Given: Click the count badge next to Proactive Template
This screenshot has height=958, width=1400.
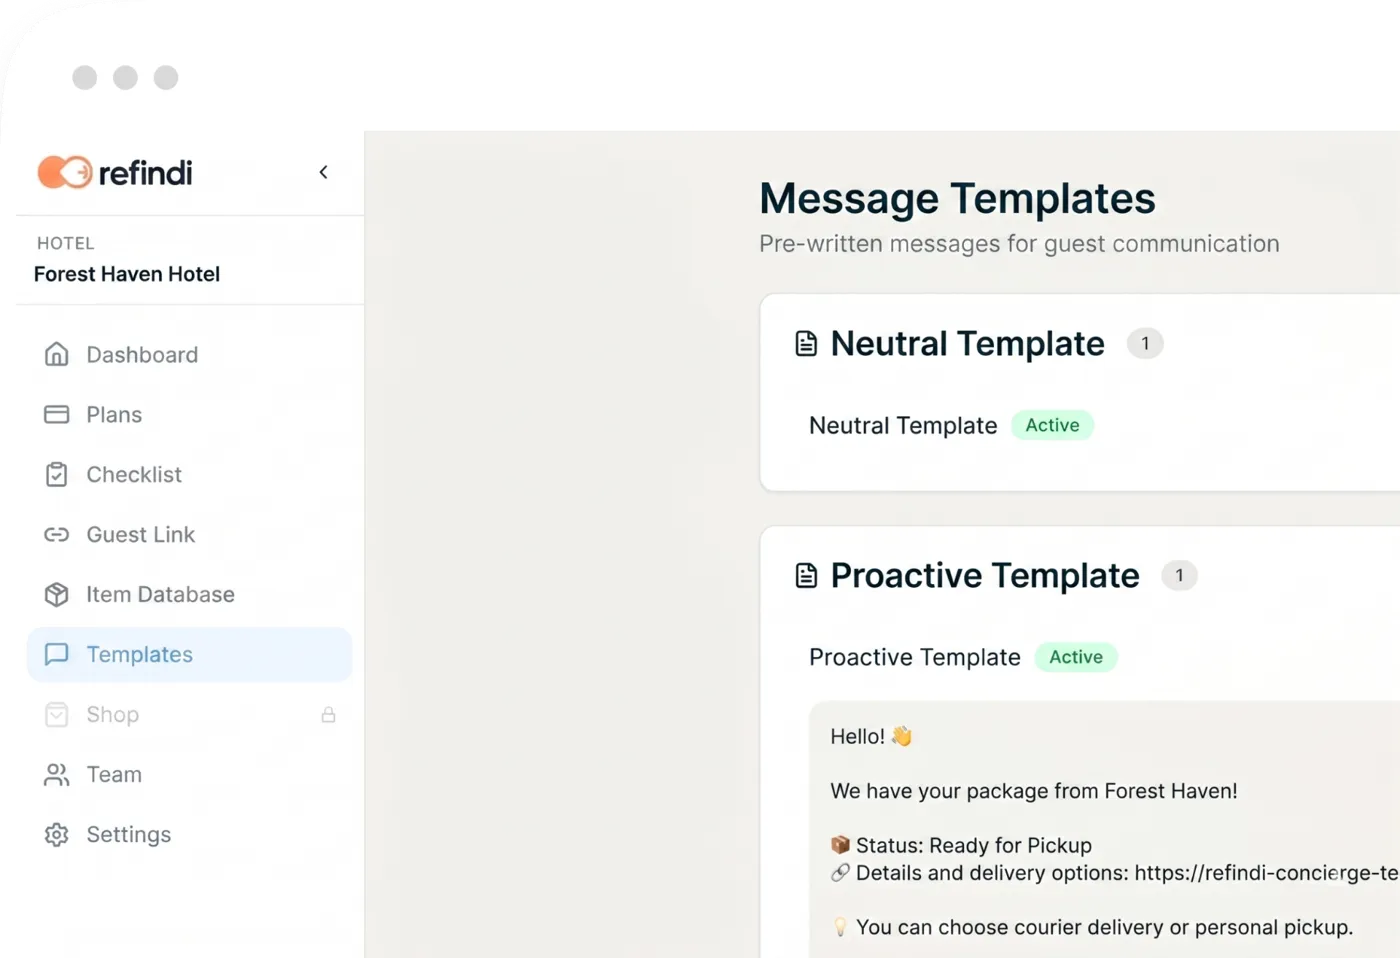Looking at the screenshot, I should pyautogui.click(x=1179, y=576).
